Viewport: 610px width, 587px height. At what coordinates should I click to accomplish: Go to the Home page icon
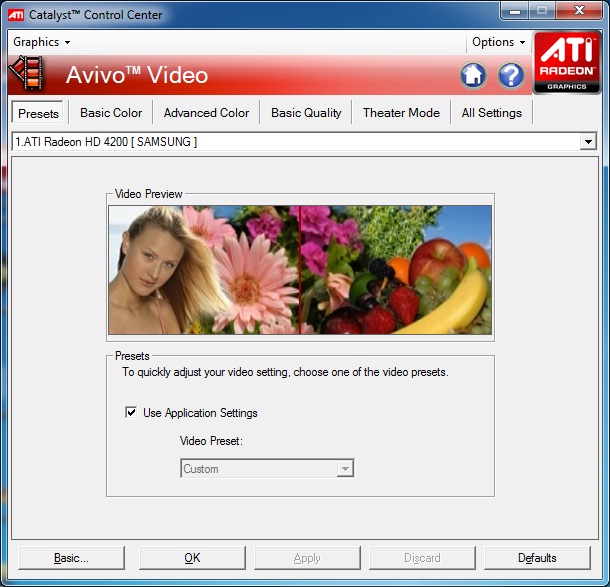coord(473,75)
